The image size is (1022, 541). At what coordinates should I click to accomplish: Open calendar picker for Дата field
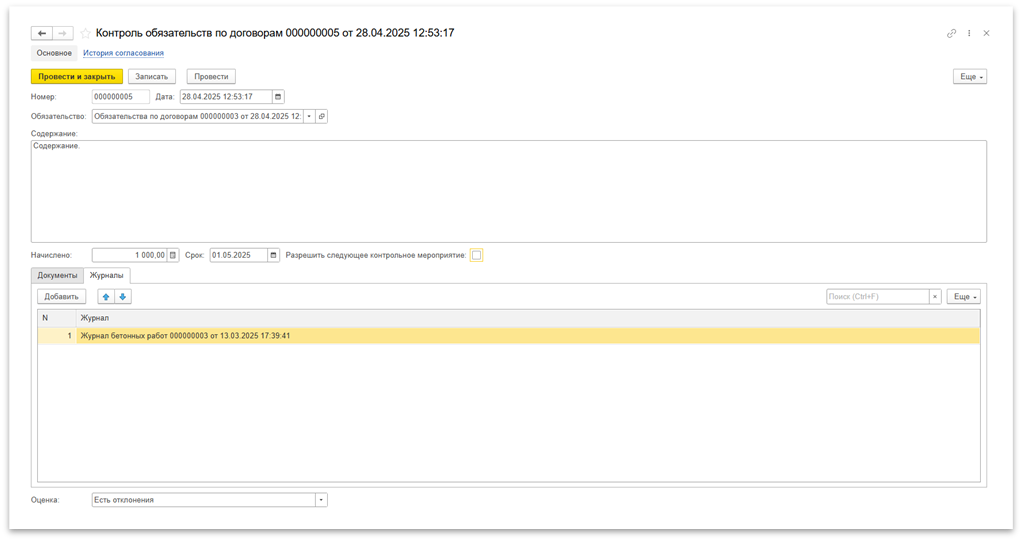pos(278,97)
